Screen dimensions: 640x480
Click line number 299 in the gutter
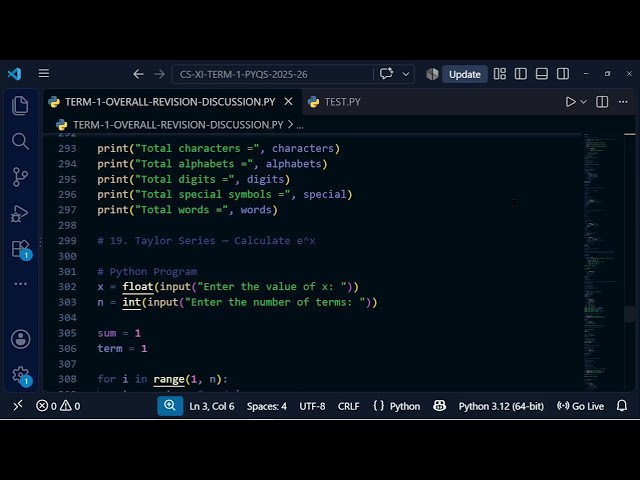[x=67, y=241]
